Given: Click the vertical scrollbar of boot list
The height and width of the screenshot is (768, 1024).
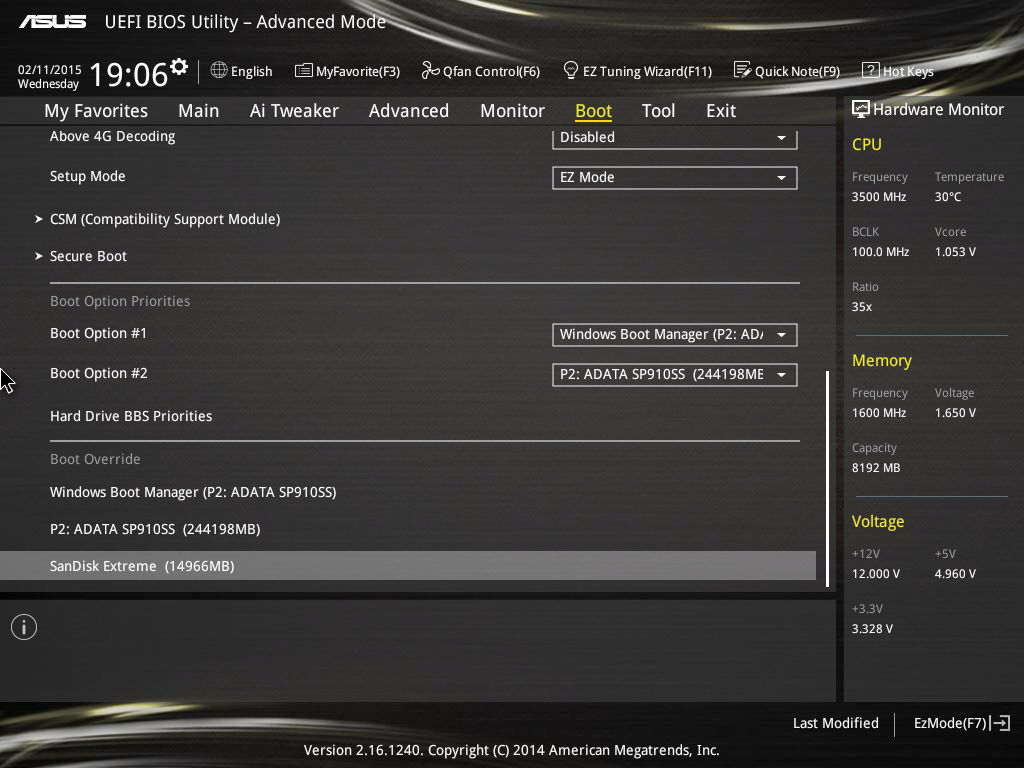Looking at the screenshot, I should coord(827,479).
